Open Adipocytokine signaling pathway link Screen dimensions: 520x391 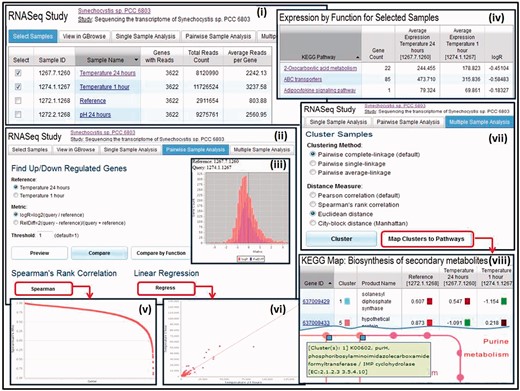coord(320,90)
